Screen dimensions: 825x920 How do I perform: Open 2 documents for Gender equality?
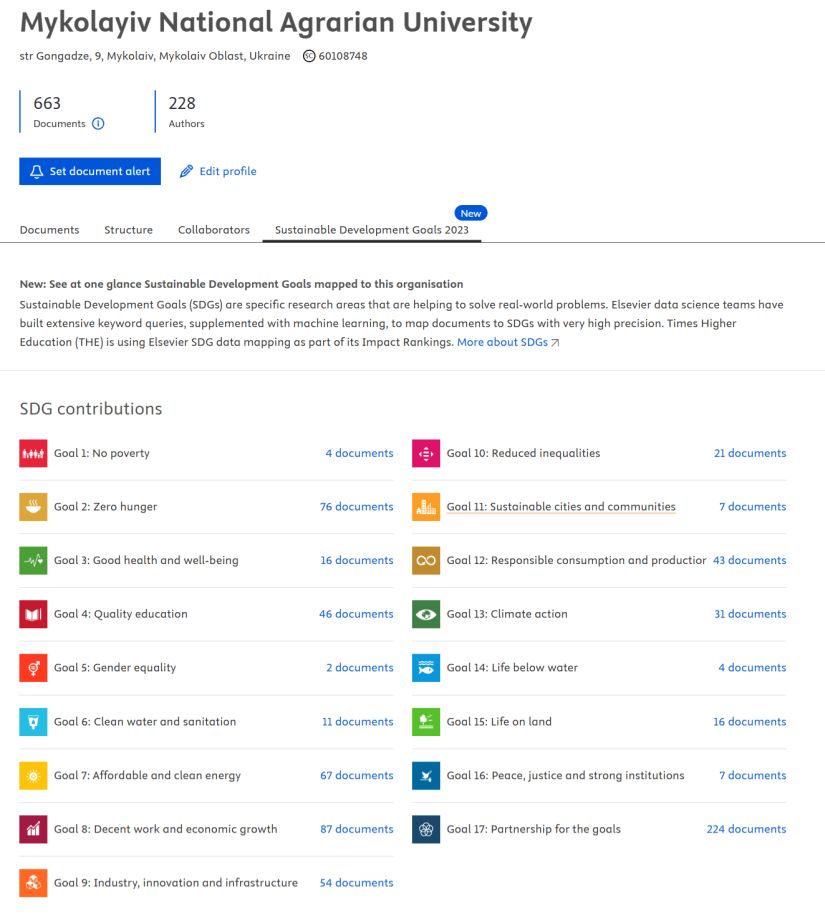[360, 668]
